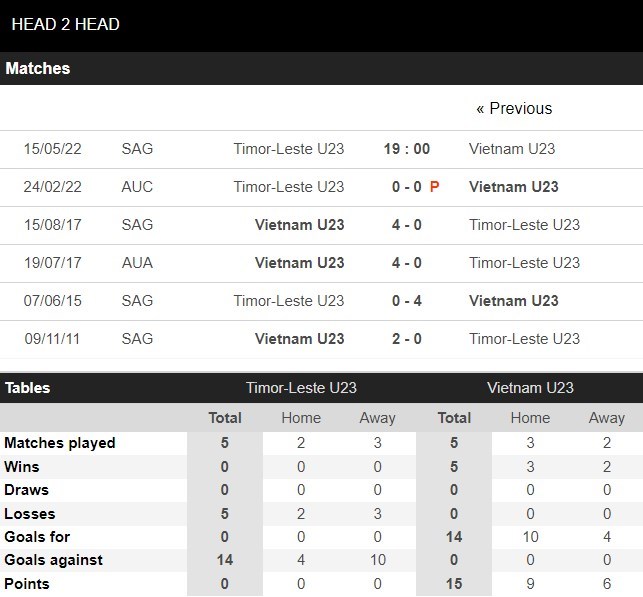Open the 4 - 0 result from 15/08/17
Viewport: 643px width, 597px height.
(x=406, y=225)
